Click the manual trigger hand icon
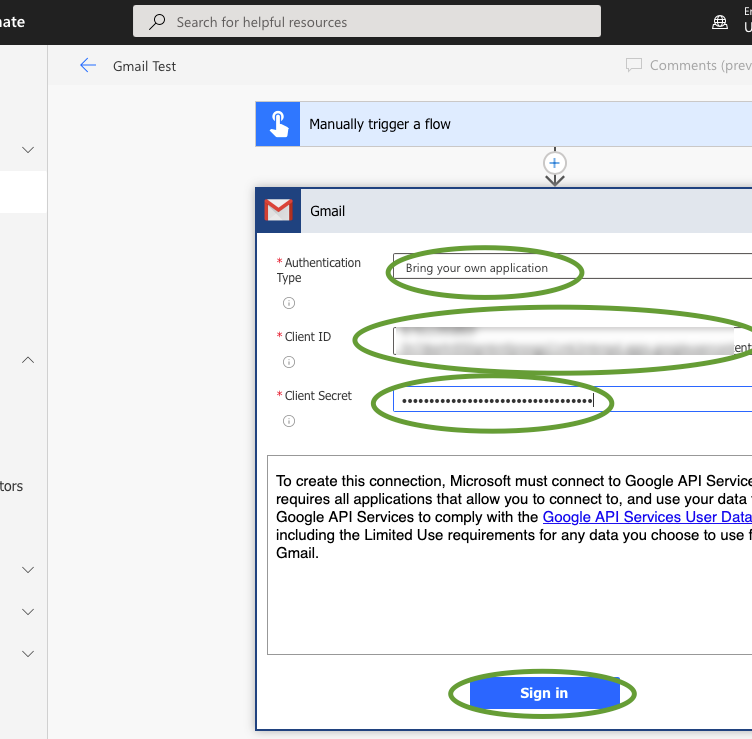752x739 pixels. pos(278,124)
